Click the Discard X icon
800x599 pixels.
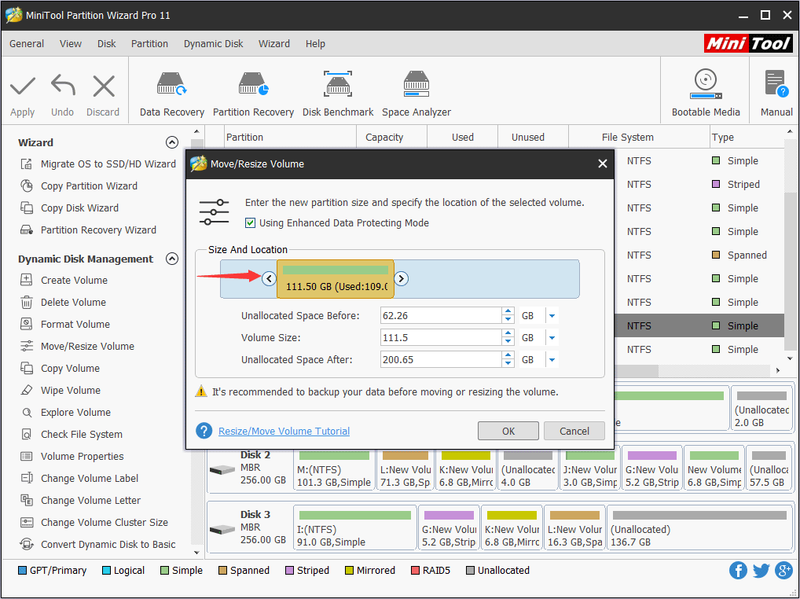104,86
